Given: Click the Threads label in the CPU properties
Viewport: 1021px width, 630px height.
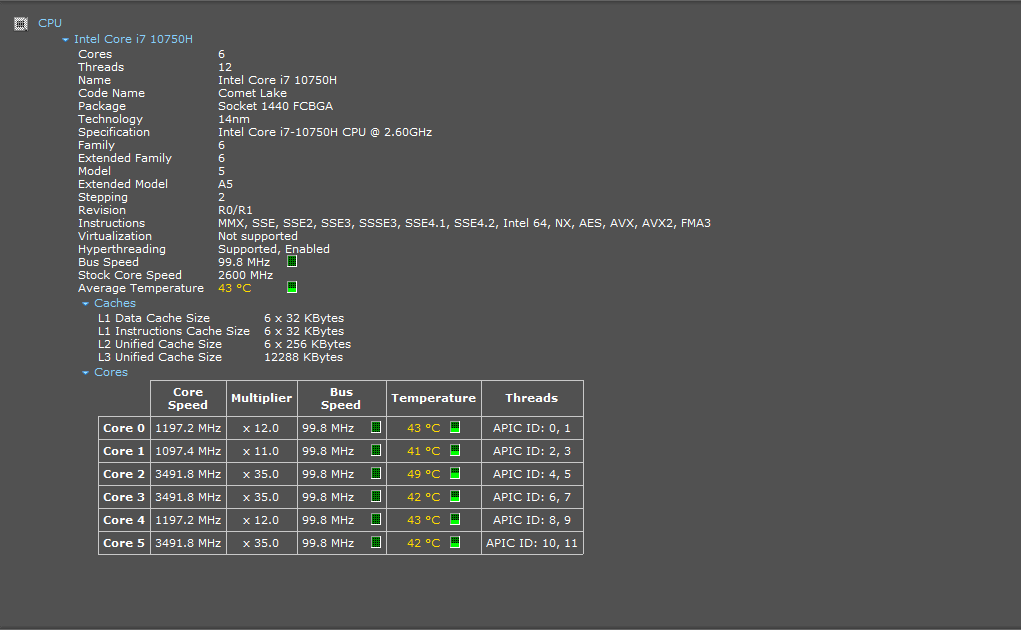Looking at the screenshot, I should (x=101, y=67).
